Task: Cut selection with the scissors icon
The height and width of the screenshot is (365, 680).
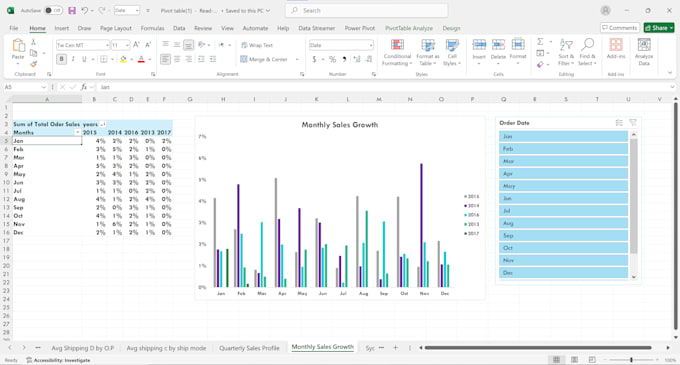Action: point(33,42)
